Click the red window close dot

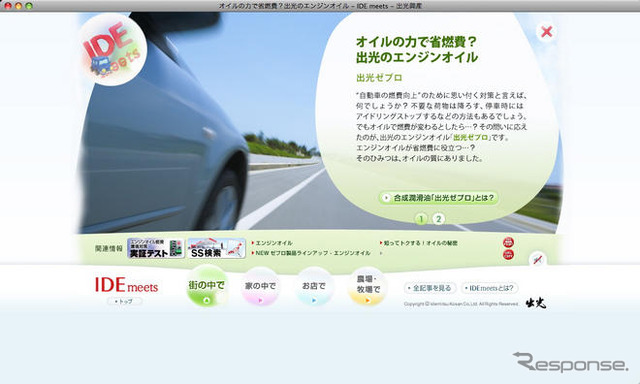click(x=8, y=6)
